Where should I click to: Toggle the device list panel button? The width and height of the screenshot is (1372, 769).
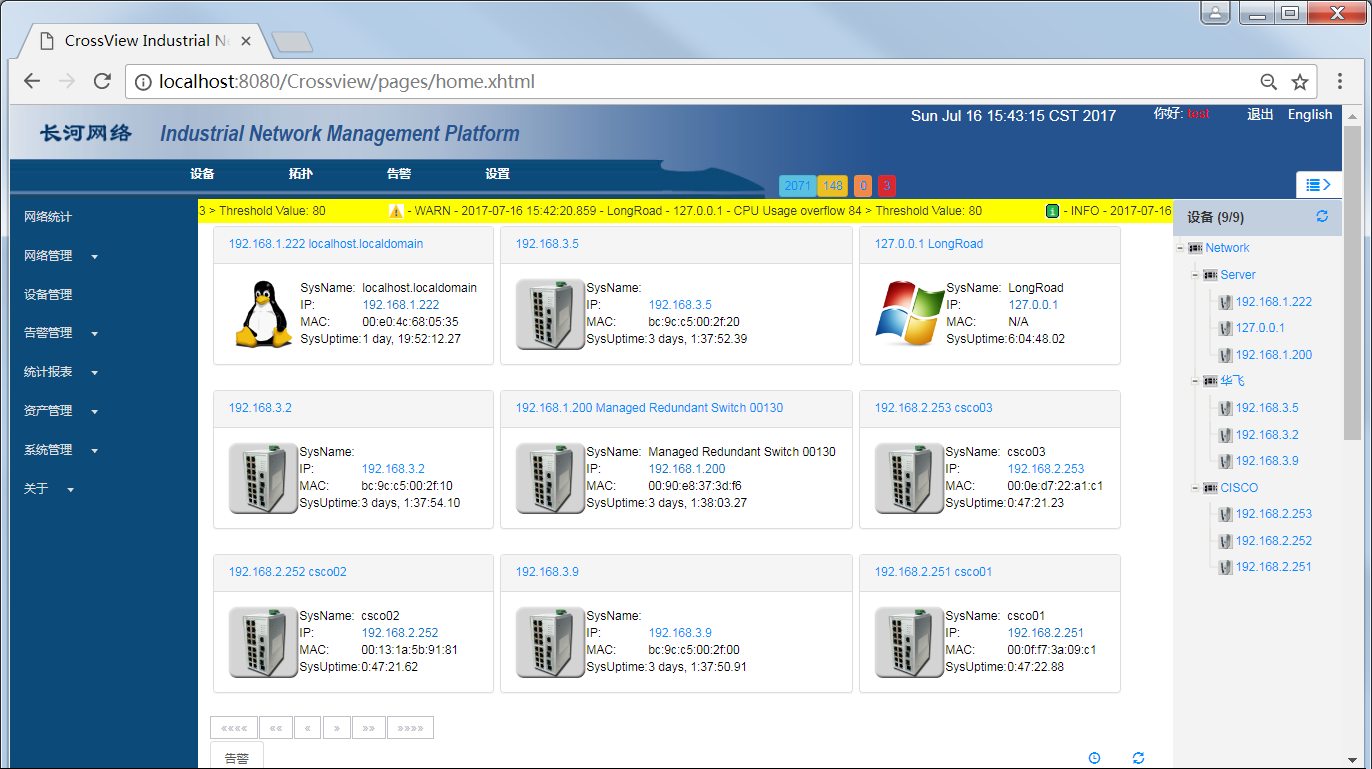click(x=1318, y=184)
